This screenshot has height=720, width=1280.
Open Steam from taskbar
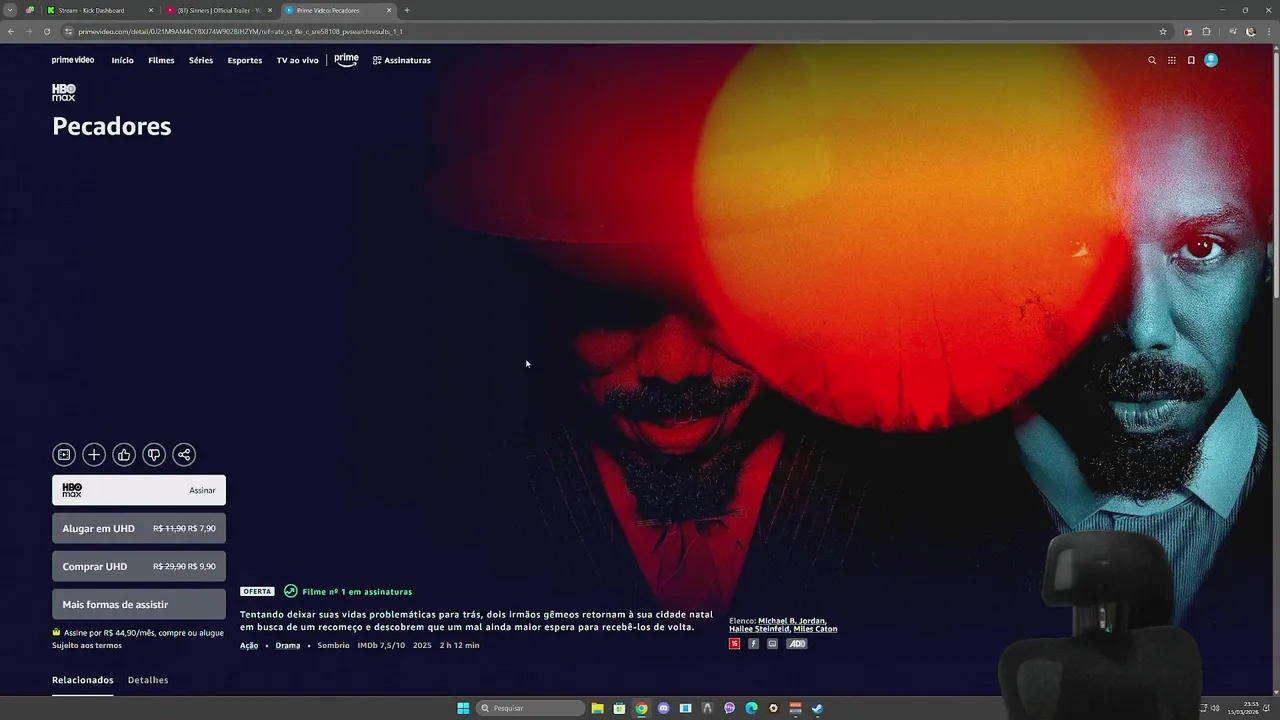click(817, 708)
